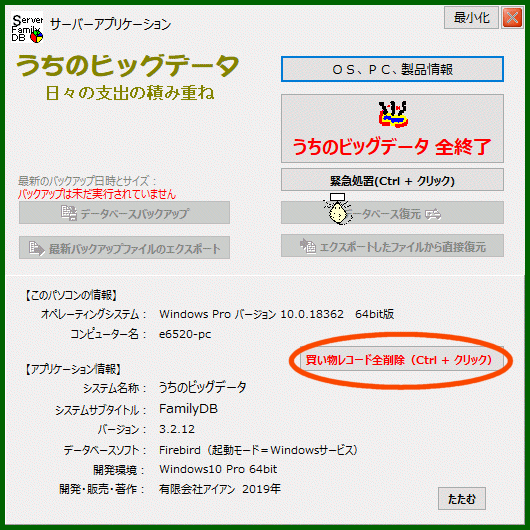This screenshot has height=530, width=530.
Task: Click the export file icon
Action: (36, 248)
